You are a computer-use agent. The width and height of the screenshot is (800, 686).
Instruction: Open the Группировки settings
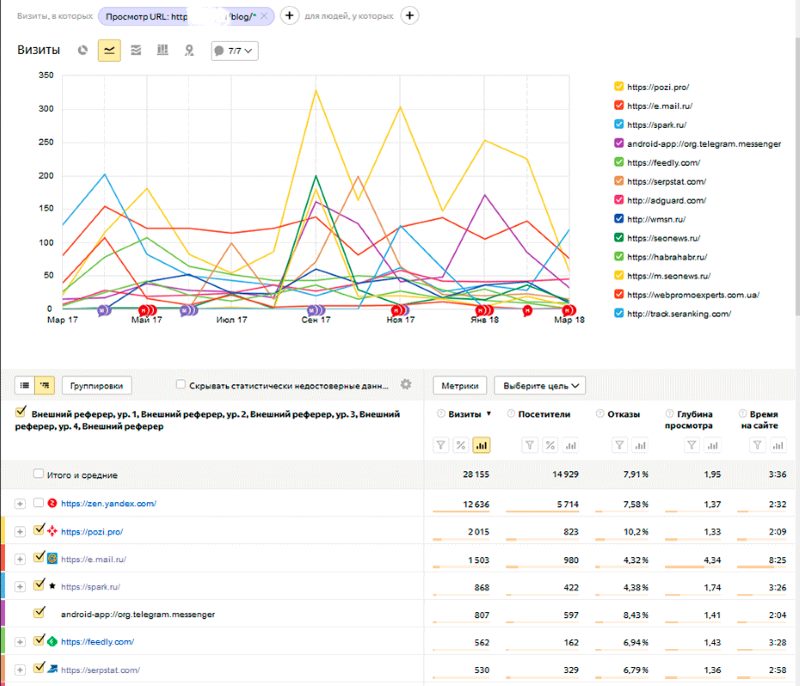pyautogui.click(x=96, y=386)
